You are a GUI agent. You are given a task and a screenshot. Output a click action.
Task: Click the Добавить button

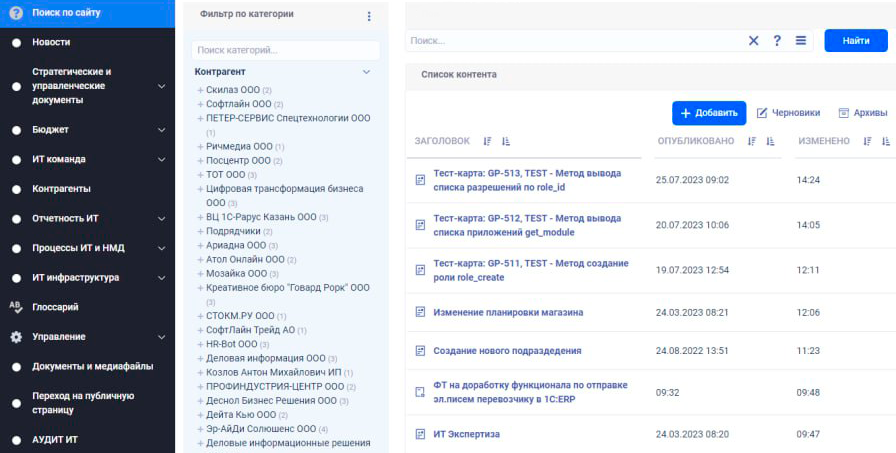click(x=709, y=113)
